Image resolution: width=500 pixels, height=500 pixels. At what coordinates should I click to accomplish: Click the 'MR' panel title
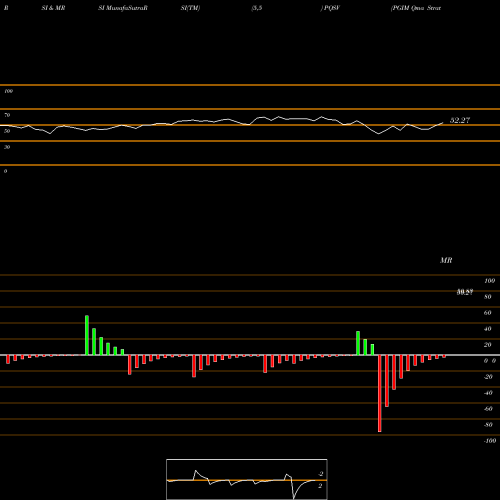pyautogui.click(x=446, y=260)
